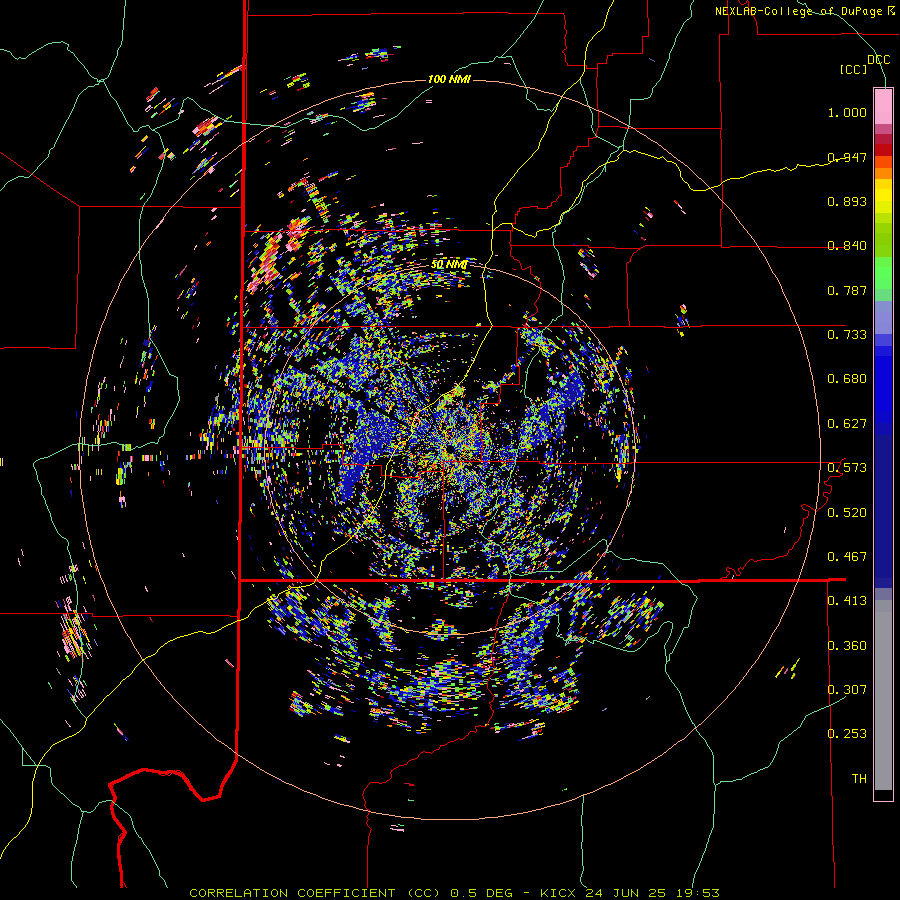Click the 100 NMI range ring label
900x900 pixels.
[449, 79]
